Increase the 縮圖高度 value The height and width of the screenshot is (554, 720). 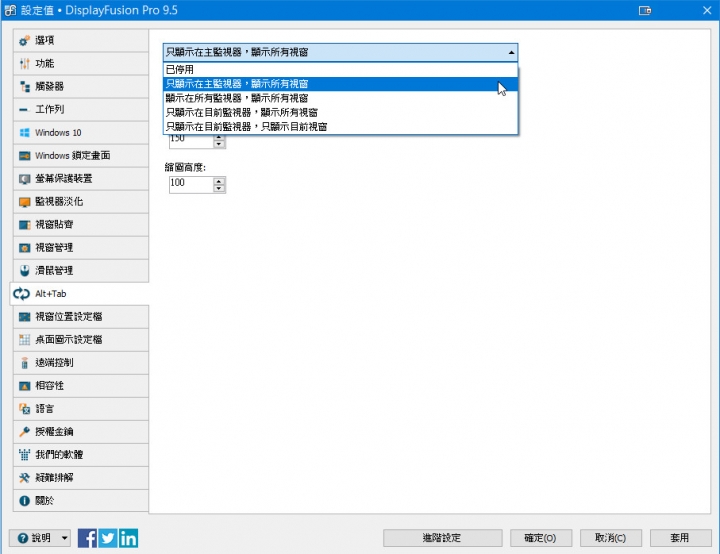[219, 181]
